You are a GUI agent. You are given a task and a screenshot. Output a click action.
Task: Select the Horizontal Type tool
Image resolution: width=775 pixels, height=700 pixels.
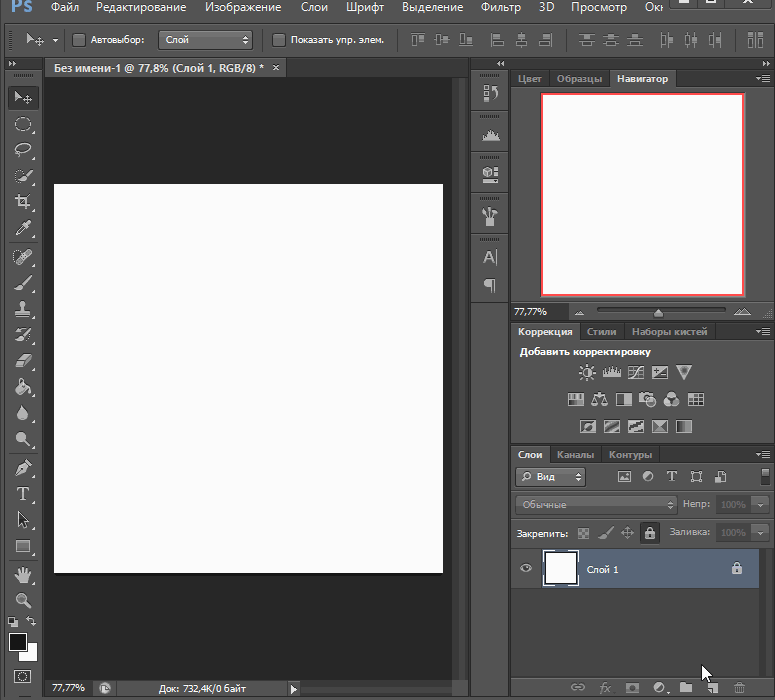click(x=23, y=494)
